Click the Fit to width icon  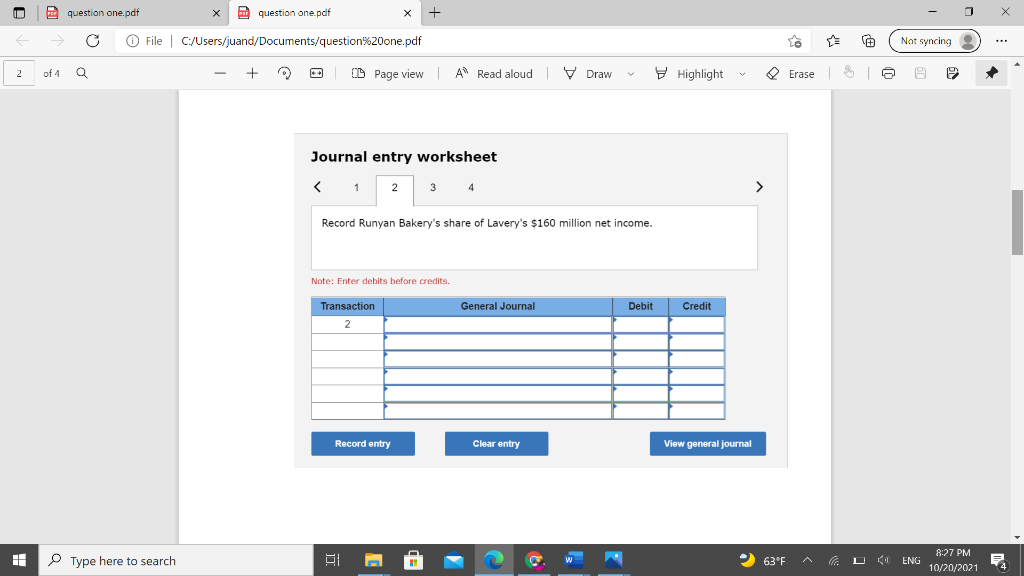pos(317,73)
